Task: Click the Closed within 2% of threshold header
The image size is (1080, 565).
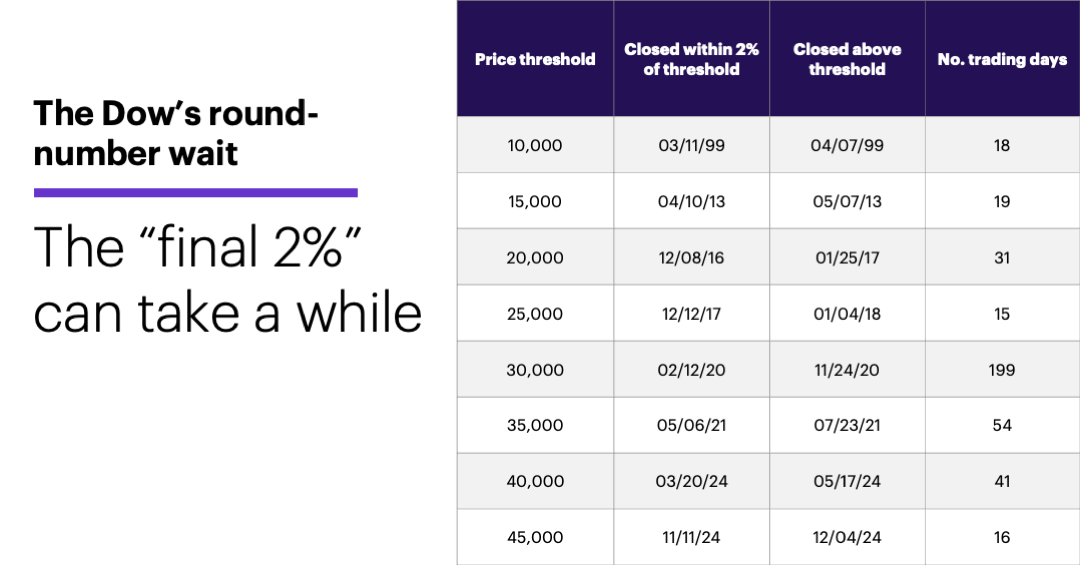Action: tap(691, 59)
